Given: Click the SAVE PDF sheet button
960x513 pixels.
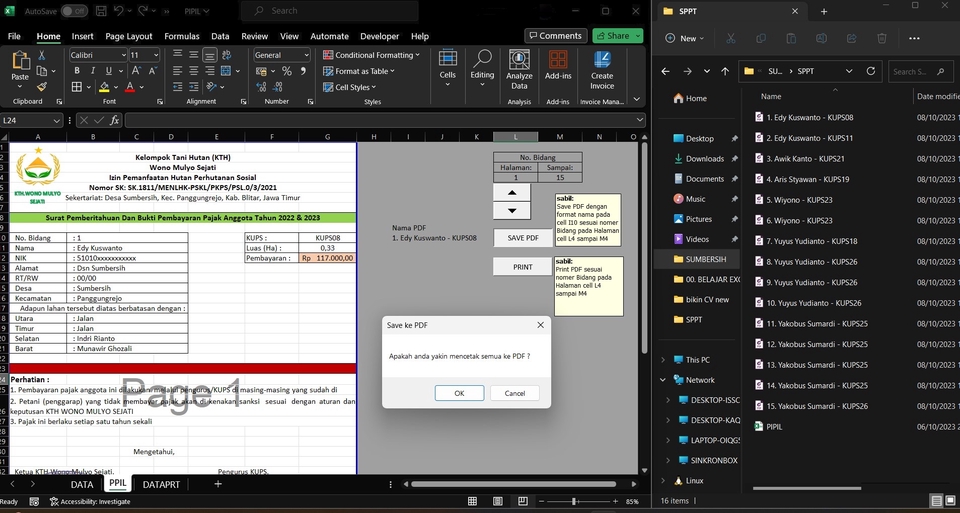Looking at the screenshot, I should click(x=523, y=238).
